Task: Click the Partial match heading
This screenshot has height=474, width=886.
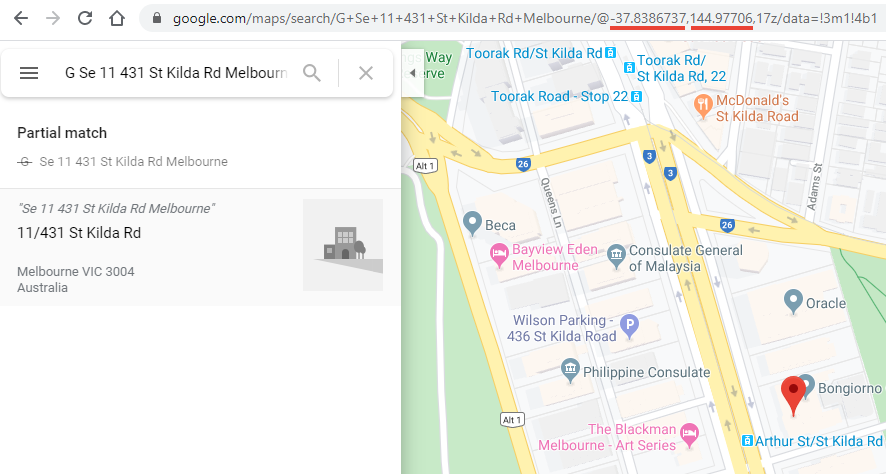Action: pyautogui.click(x=62, y=133)
